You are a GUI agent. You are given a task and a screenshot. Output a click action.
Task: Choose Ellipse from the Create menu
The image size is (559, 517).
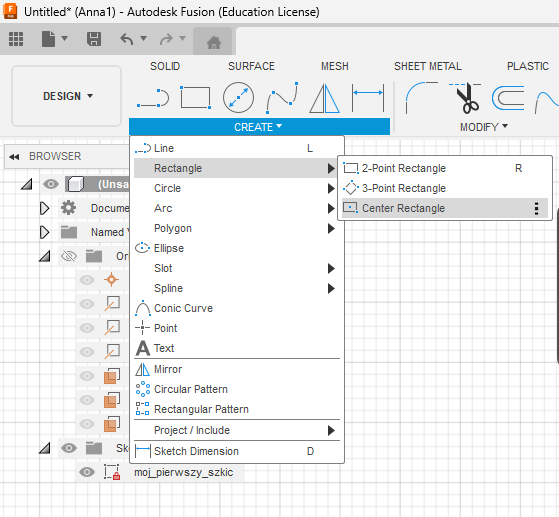(x=237, y=248)
